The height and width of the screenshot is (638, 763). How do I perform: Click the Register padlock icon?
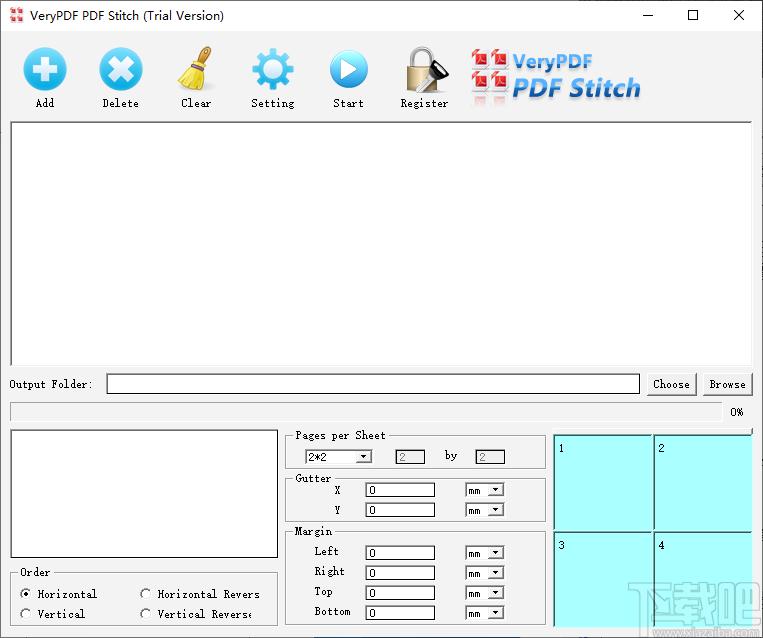coord(425,70)
